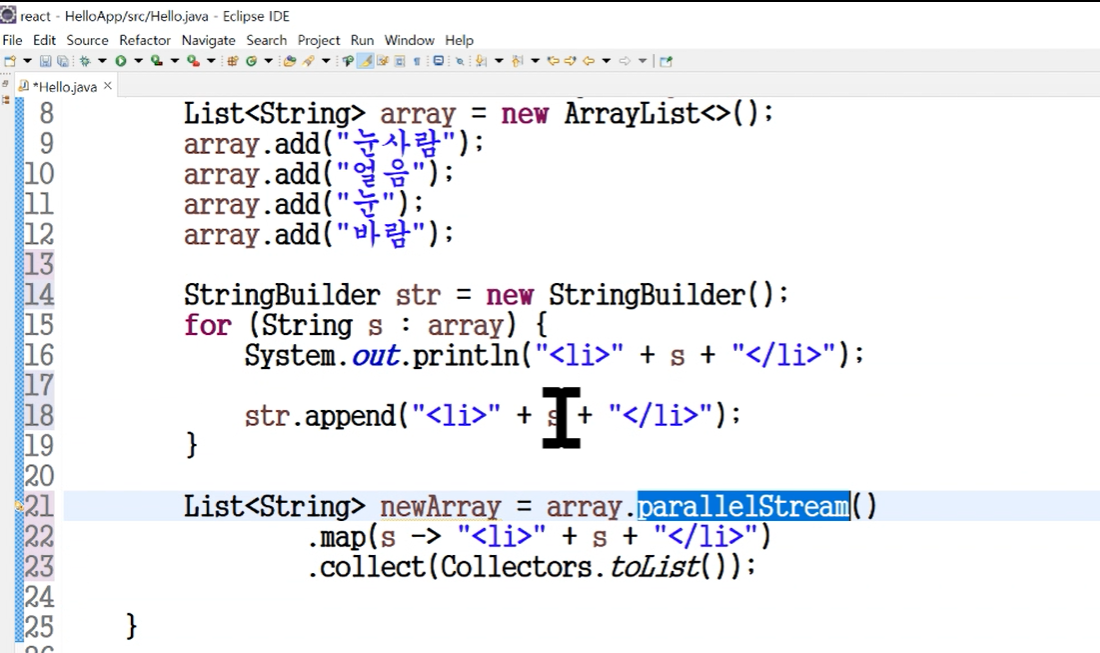Click the "눈사람" string literal
Screen dimensions: 1100x653
pos(396,144)
